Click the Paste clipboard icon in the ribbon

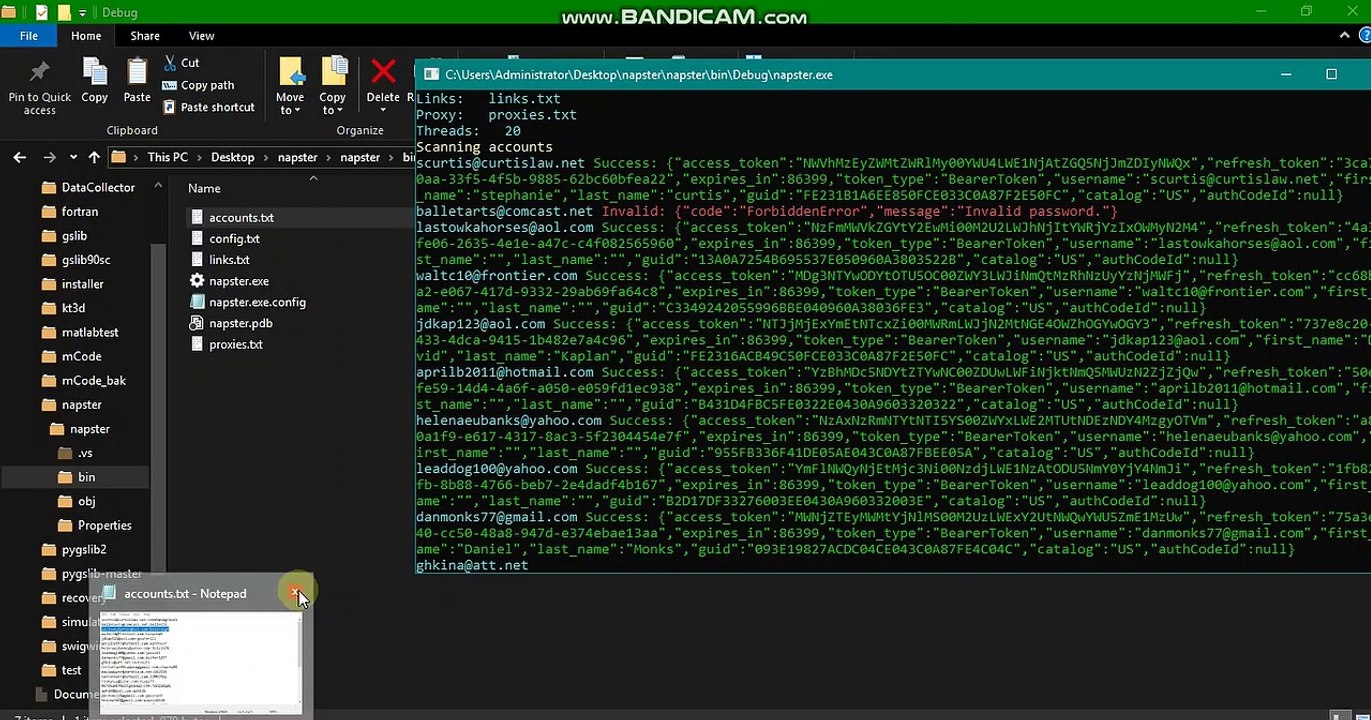pos(137,72)
